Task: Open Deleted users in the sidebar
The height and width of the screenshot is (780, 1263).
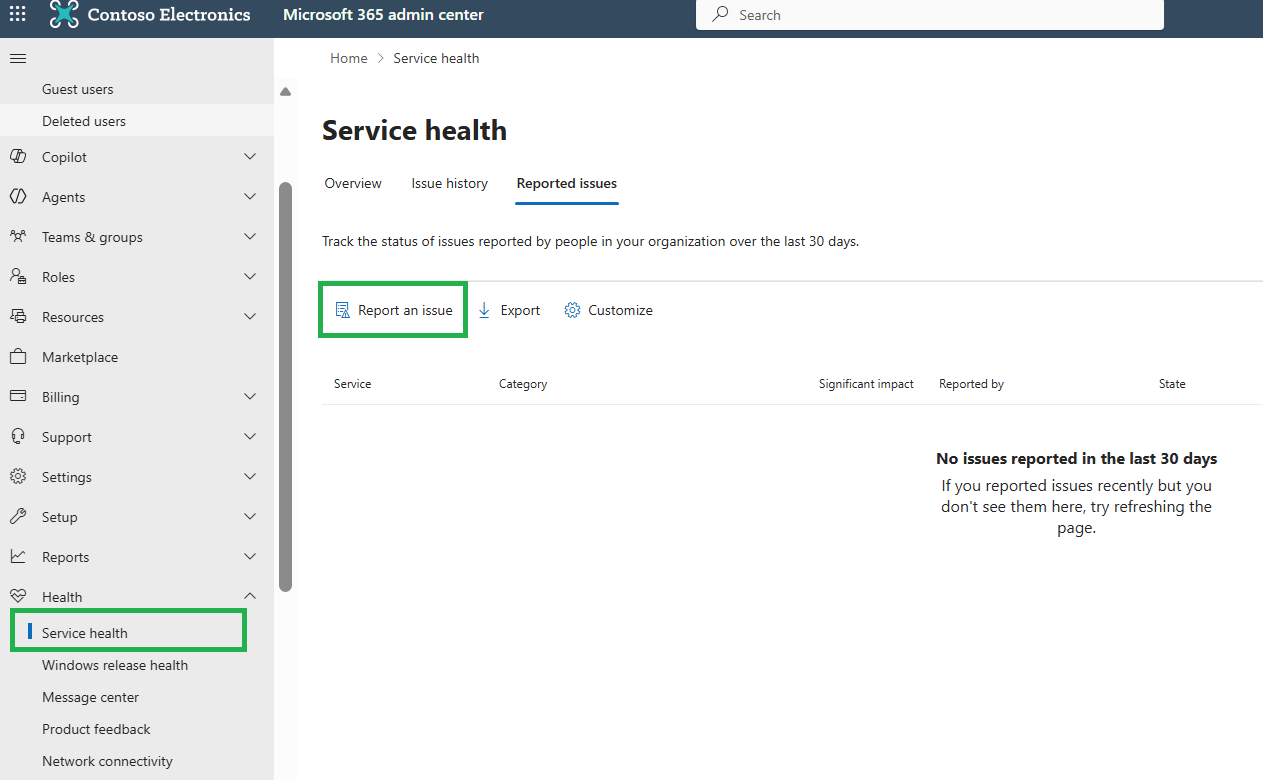Action: pos(84,121)
